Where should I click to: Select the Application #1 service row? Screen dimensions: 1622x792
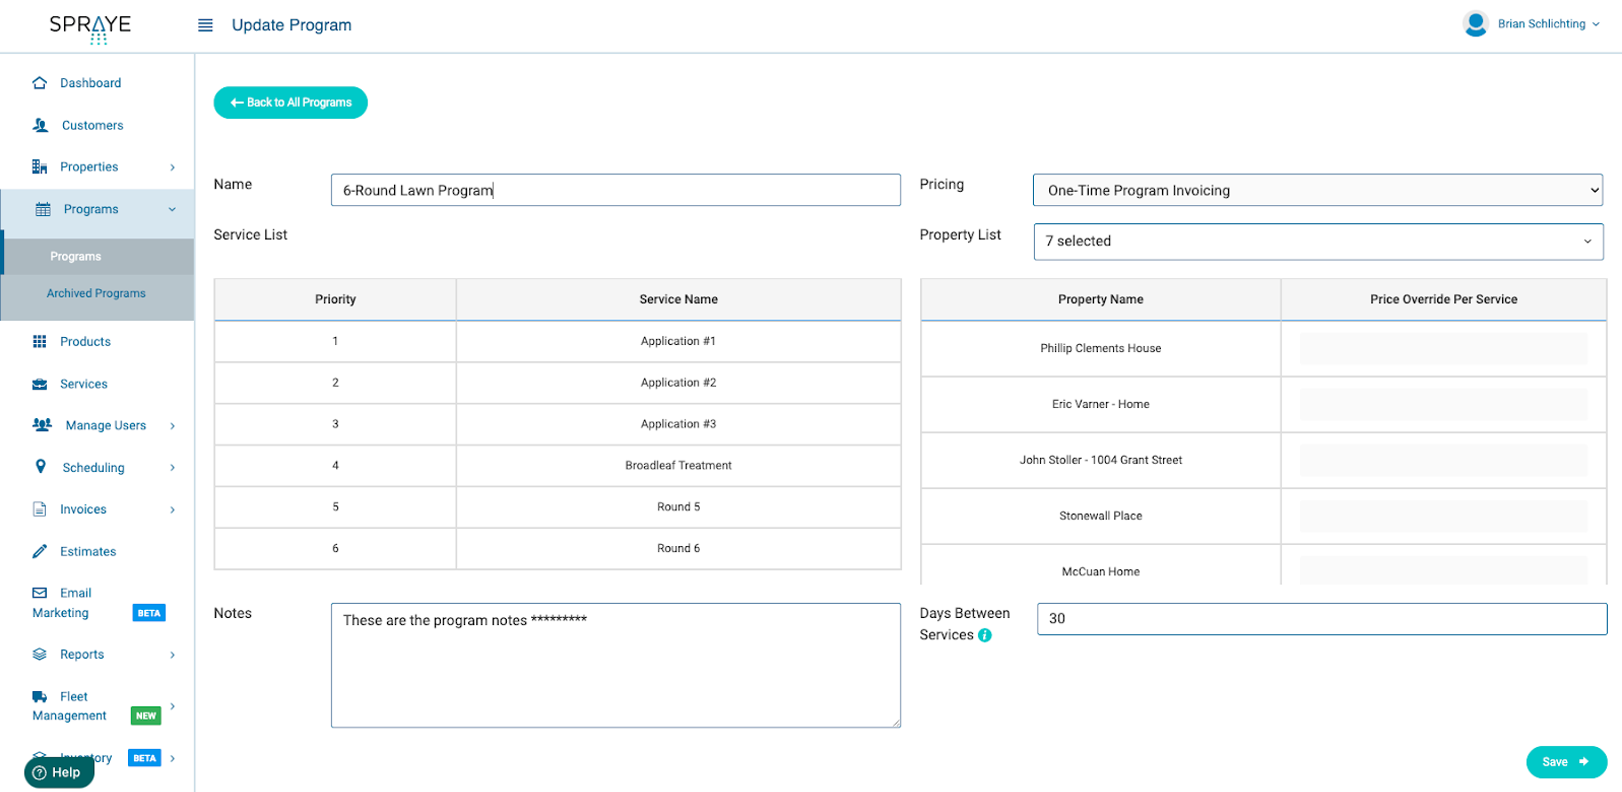[558, 341]
